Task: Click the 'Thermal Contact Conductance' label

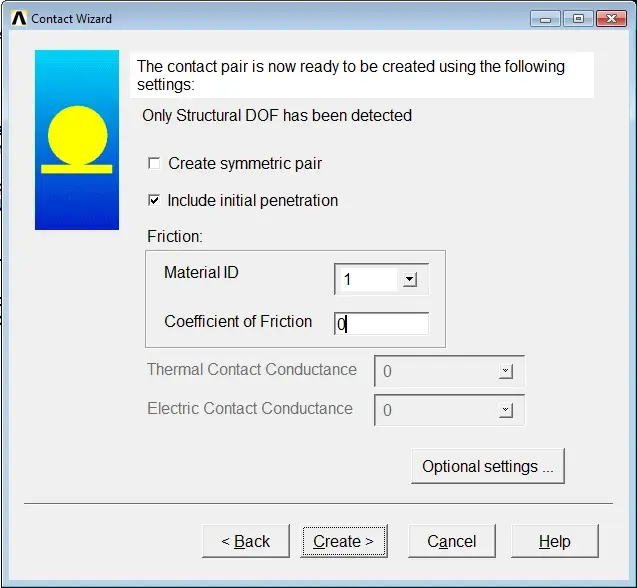Action: [x=252, y=369]
